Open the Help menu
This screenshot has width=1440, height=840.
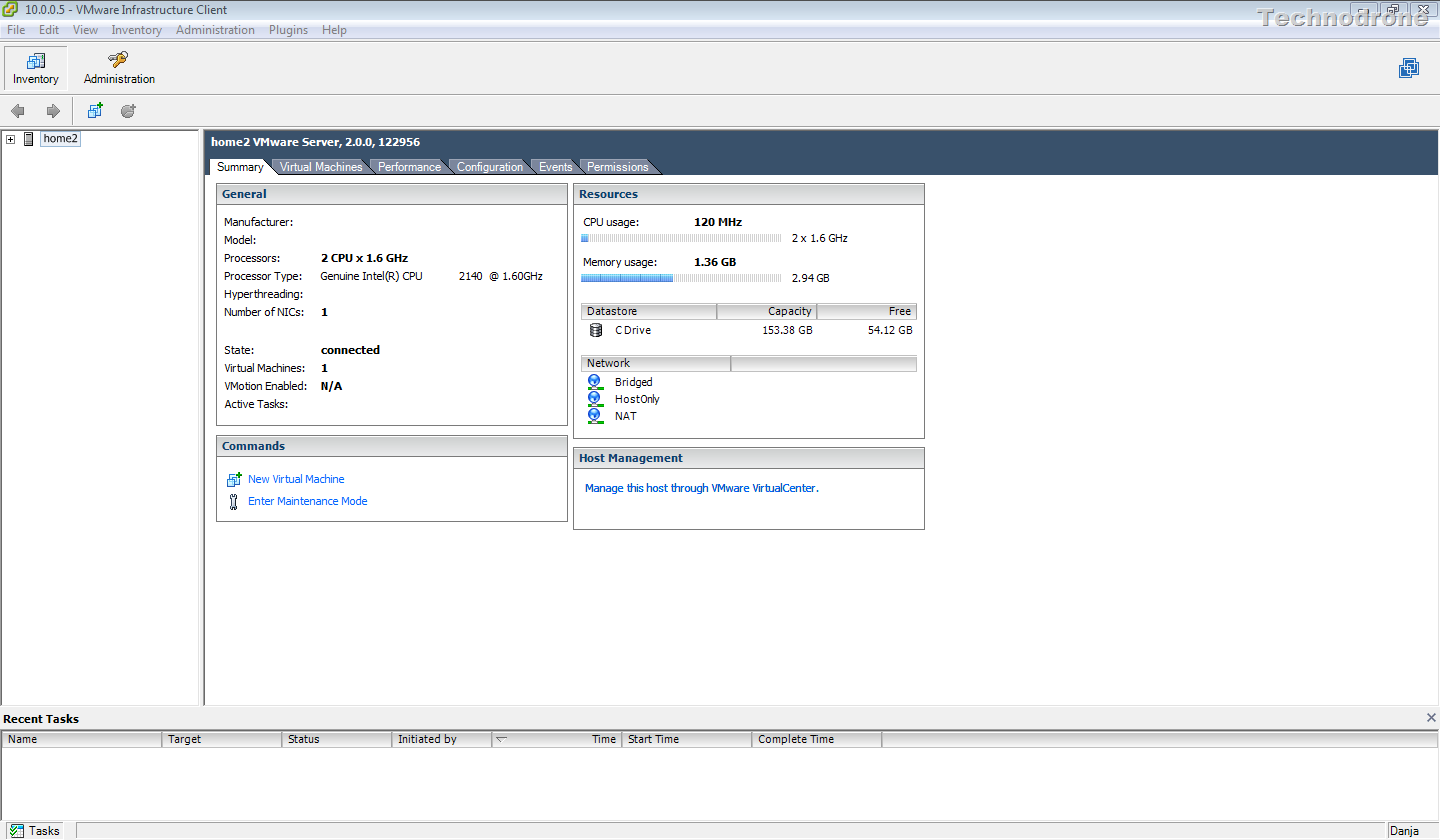click(334, 30)
